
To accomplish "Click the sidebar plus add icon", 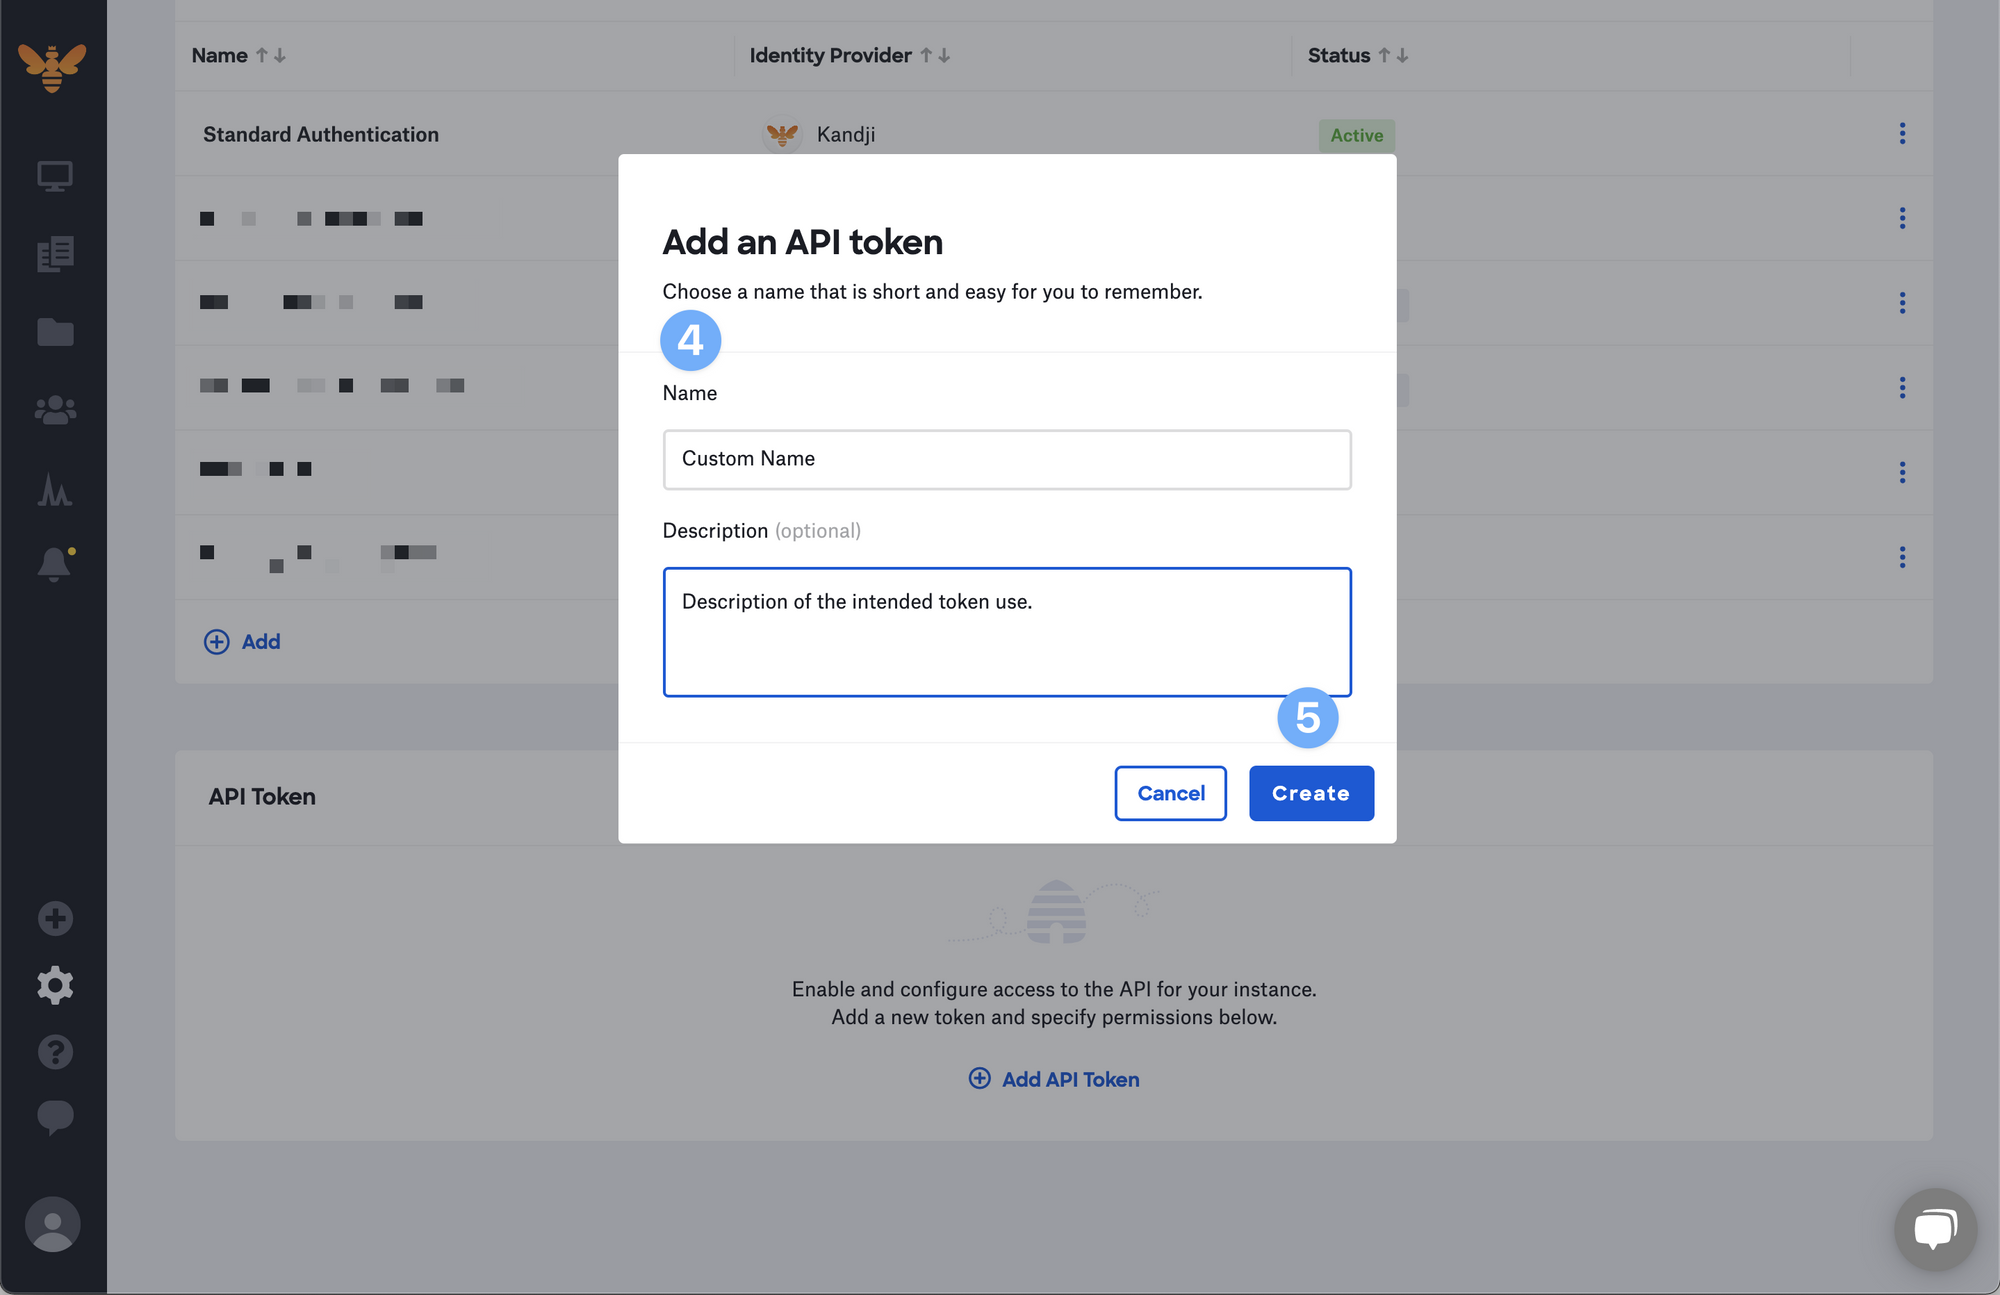I will 55,918.
